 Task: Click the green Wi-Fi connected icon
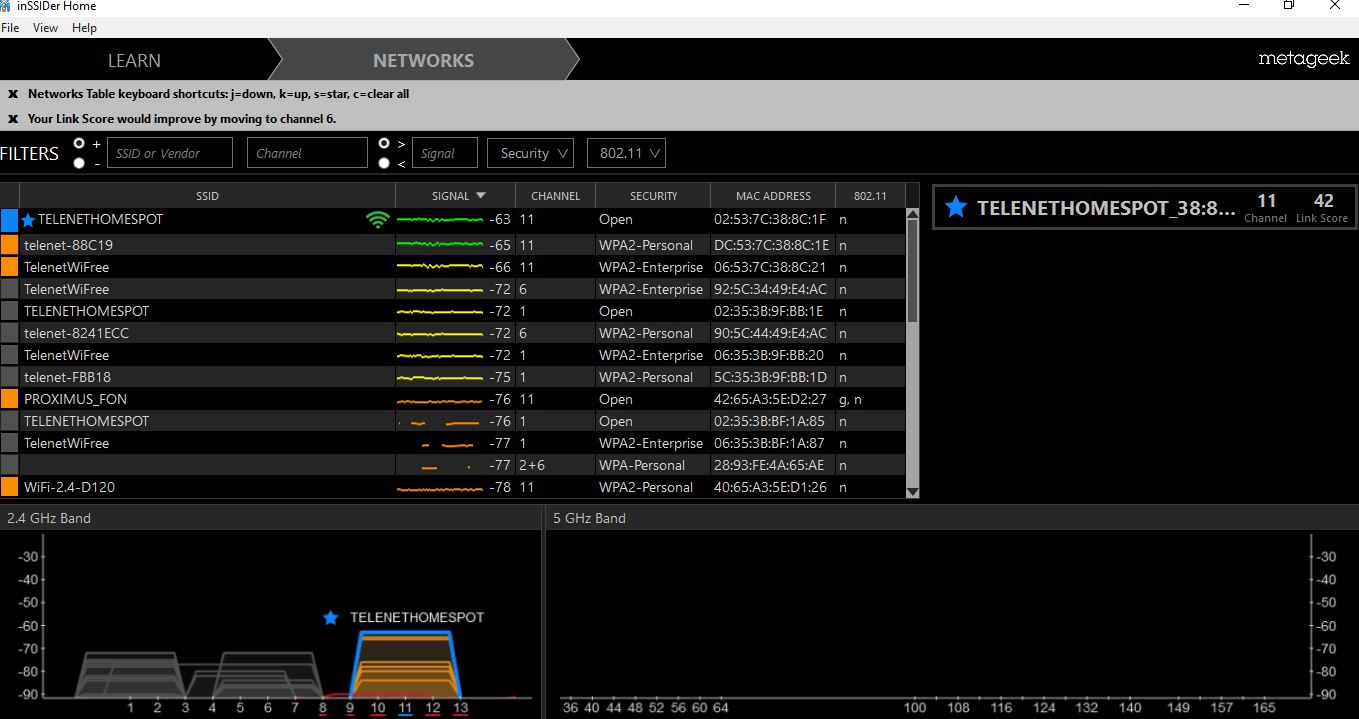point(378,220)
